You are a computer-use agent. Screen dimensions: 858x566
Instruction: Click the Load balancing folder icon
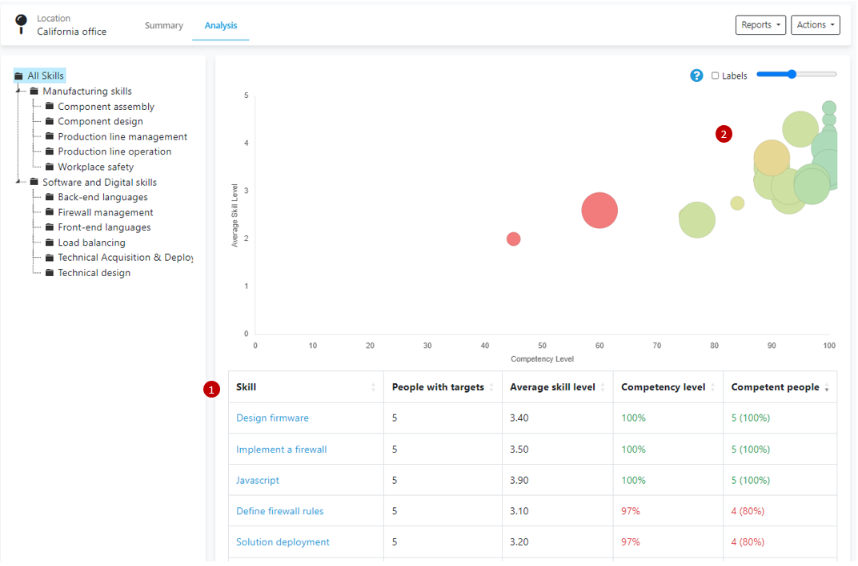pos(49,243)
